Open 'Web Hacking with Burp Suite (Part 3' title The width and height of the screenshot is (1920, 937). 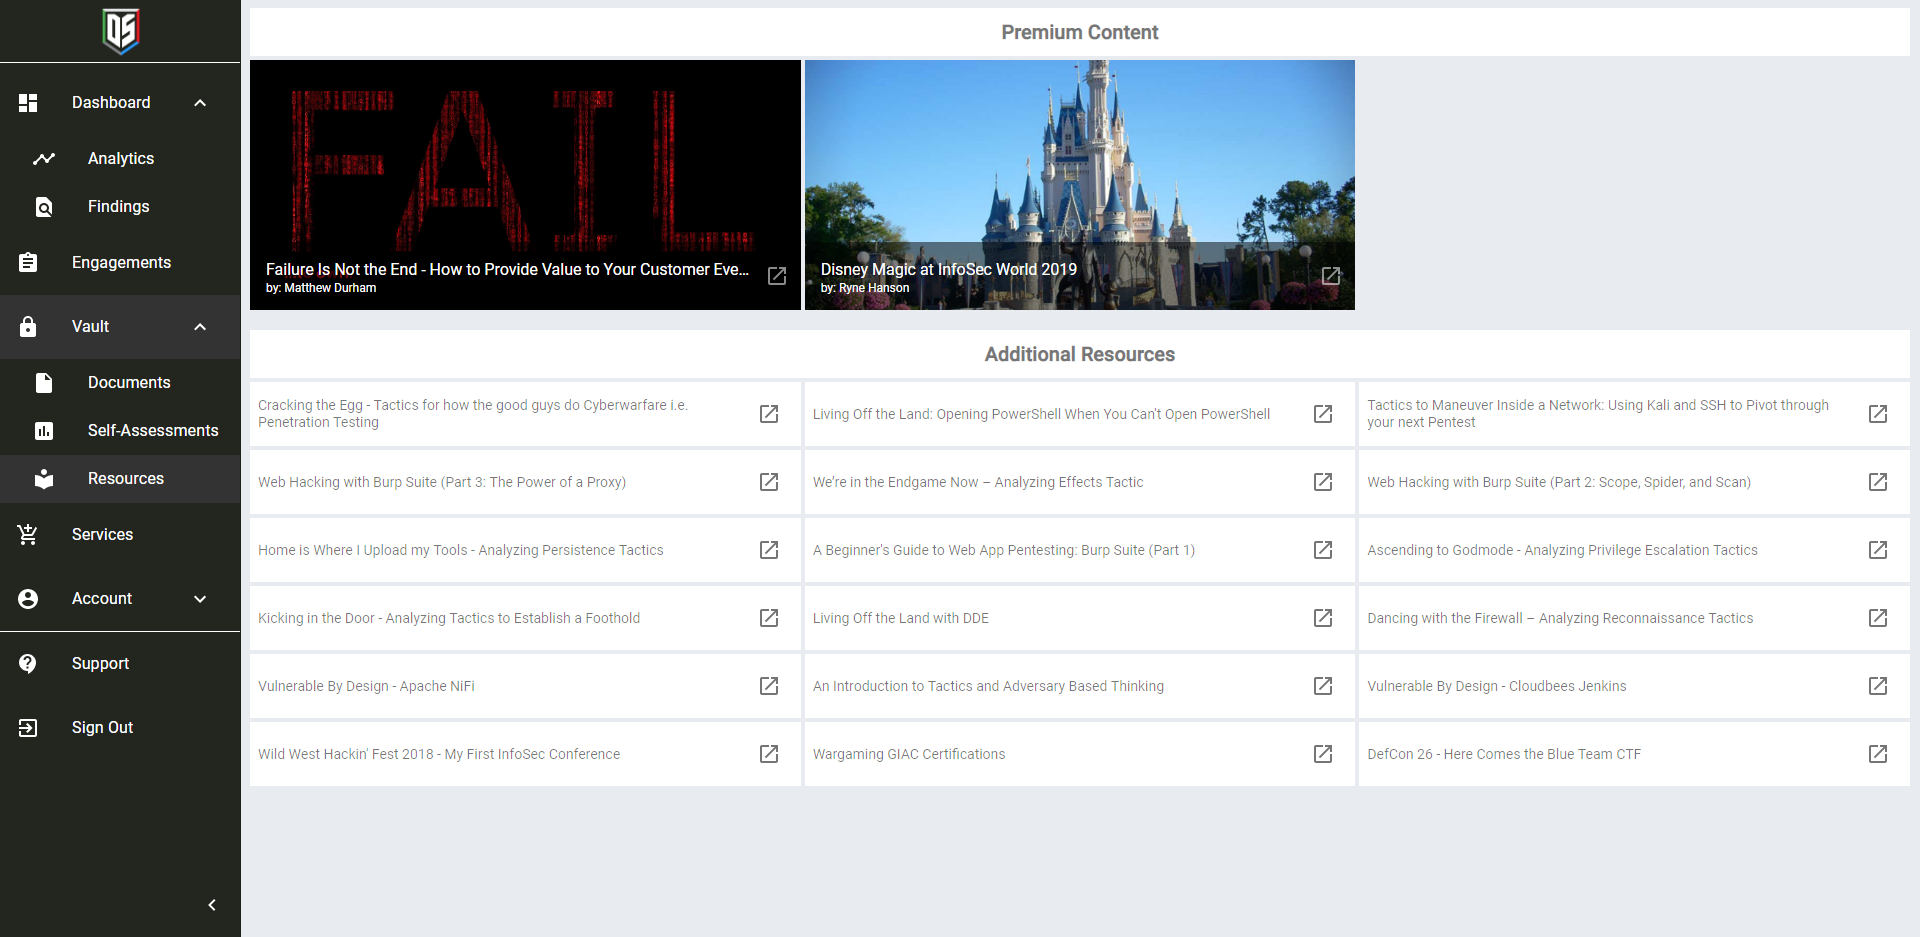click(x=442, y=482)
